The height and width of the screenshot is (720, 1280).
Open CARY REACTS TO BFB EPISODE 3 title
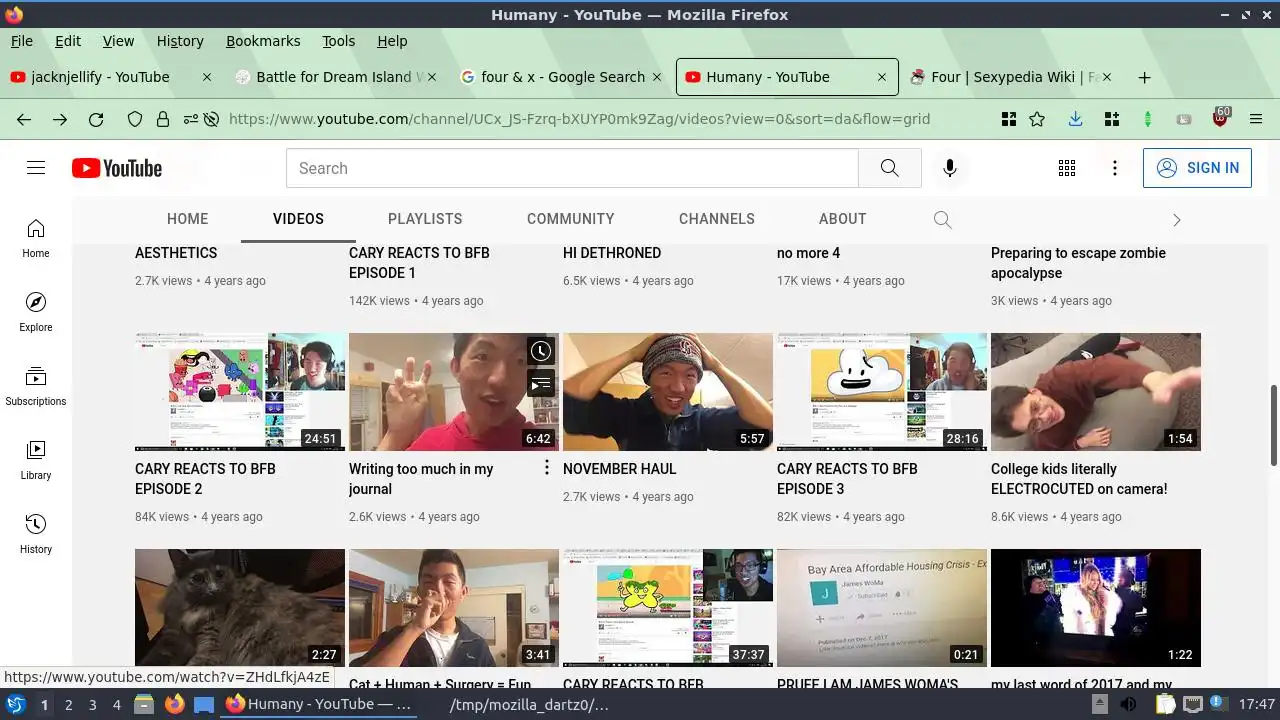[847, 479]
